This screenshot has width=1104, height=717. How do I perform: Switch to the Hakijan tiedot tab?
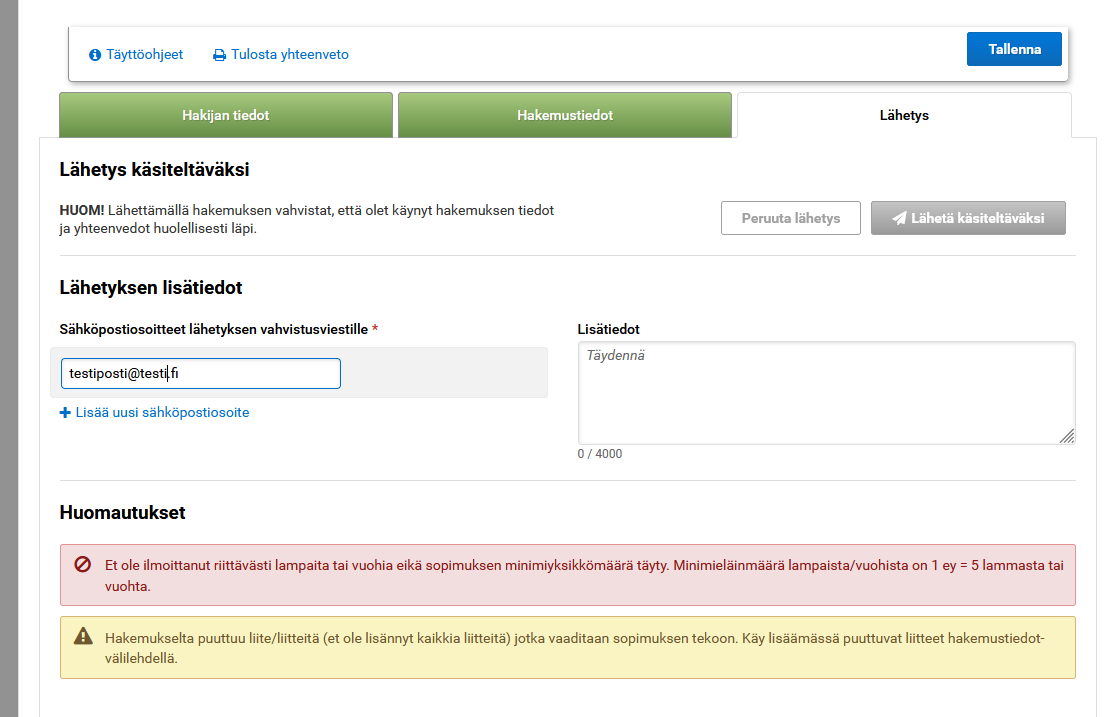[x=225, y=115]
